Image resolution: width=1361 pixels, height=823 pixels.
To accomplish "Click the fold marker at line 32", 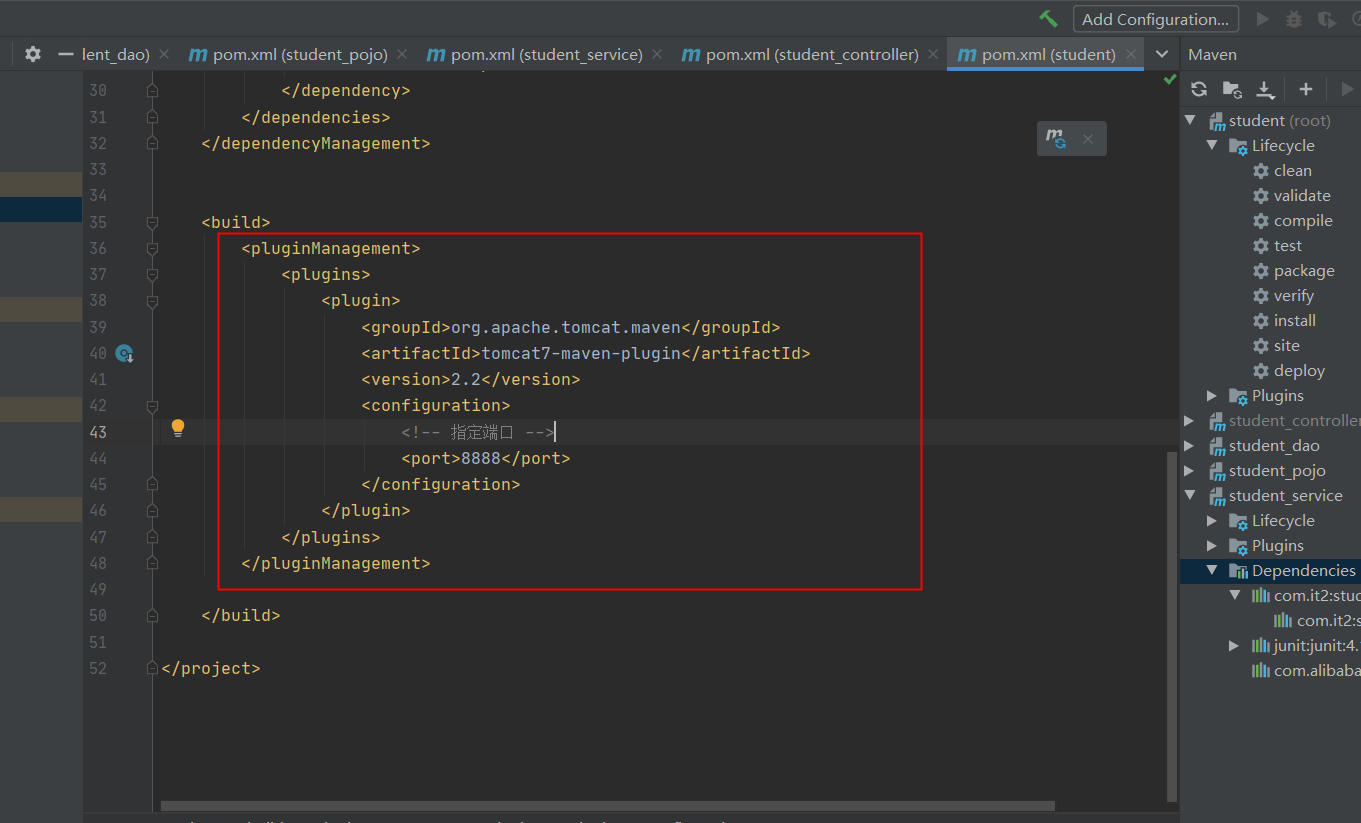I will [152, 143].
